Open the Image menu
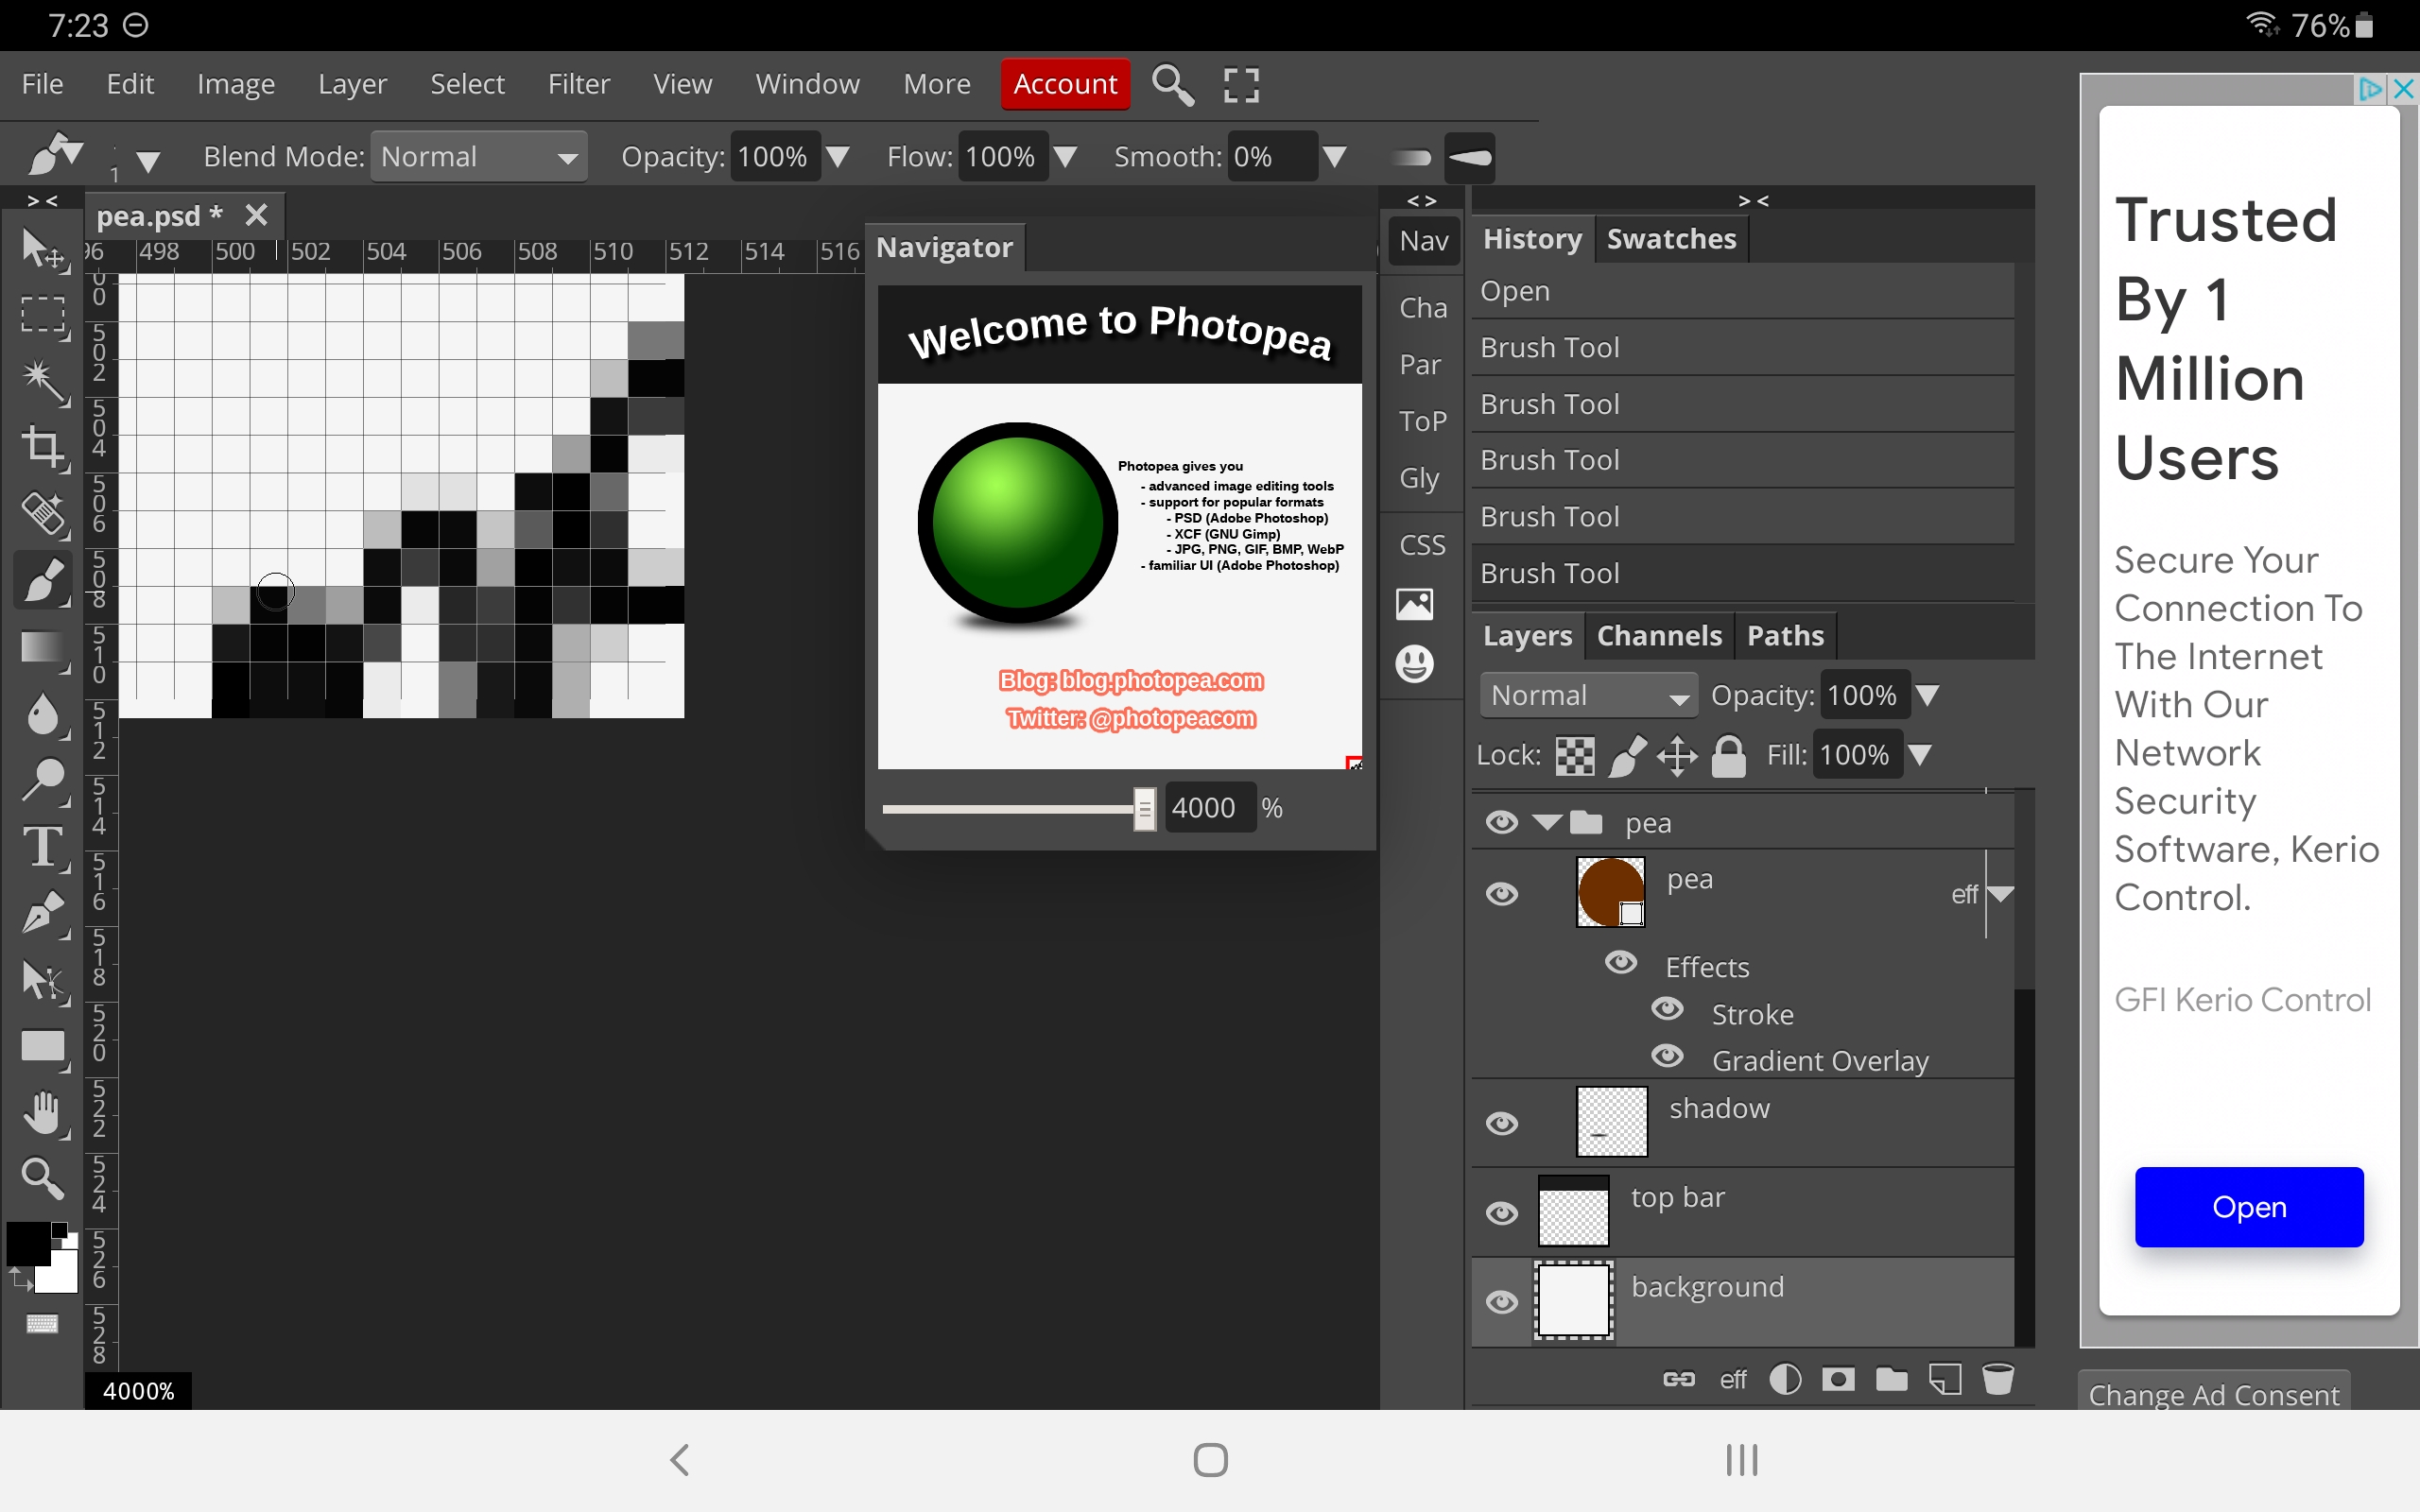Image resolution: width=2420 pixels, height=1512 pixels. click(235, 84)
